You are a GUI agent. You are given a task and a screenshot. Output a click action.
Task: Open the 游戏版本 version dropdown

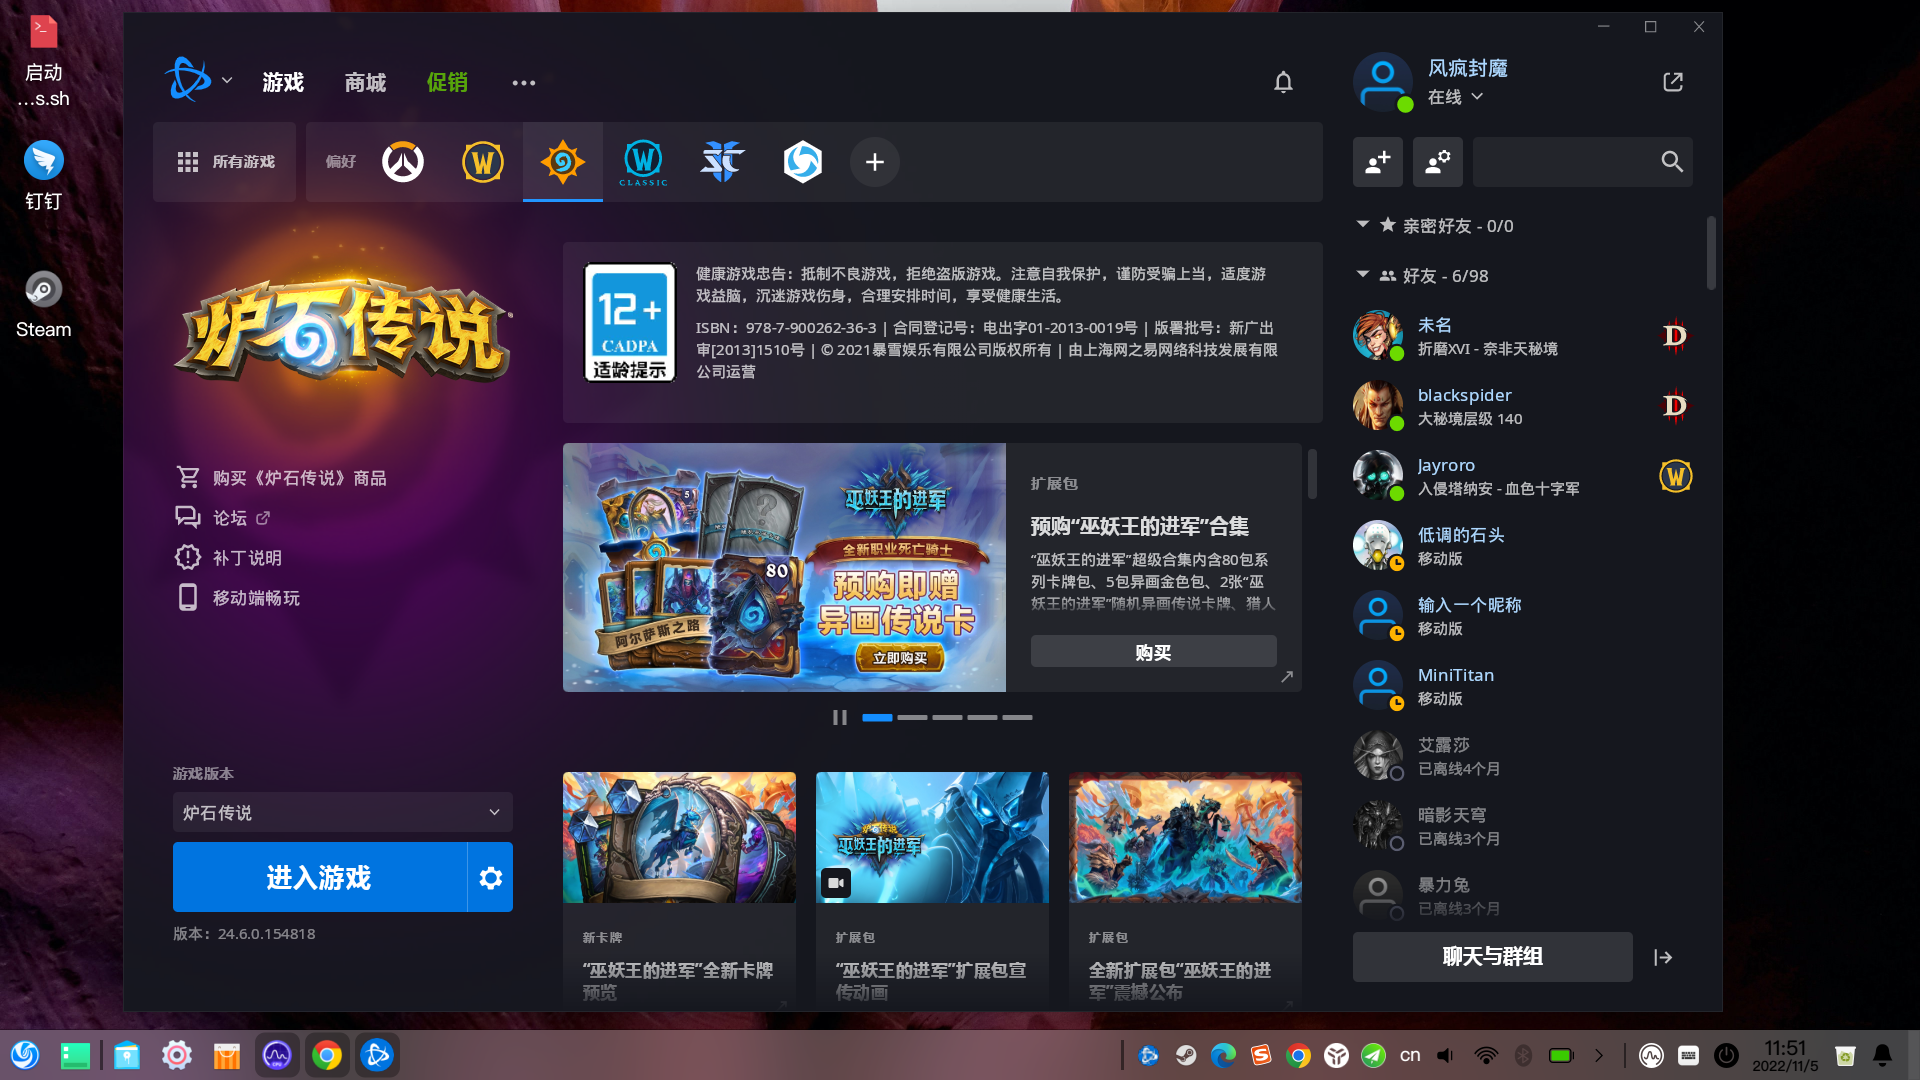point(342,812)
